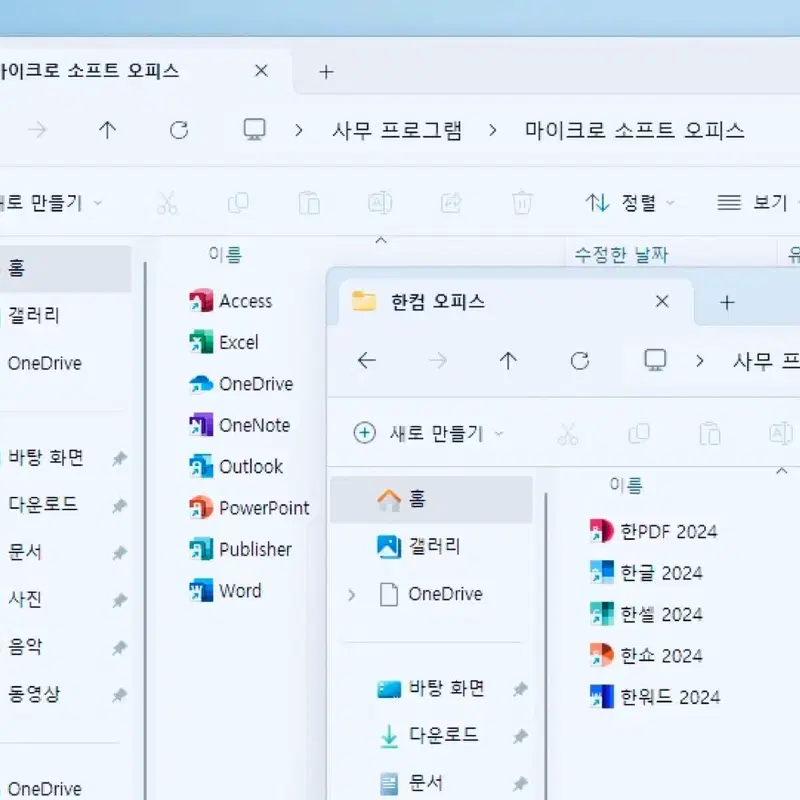Click Rename icon in 마이크로 소프트 오피스 toolbar

380,203
